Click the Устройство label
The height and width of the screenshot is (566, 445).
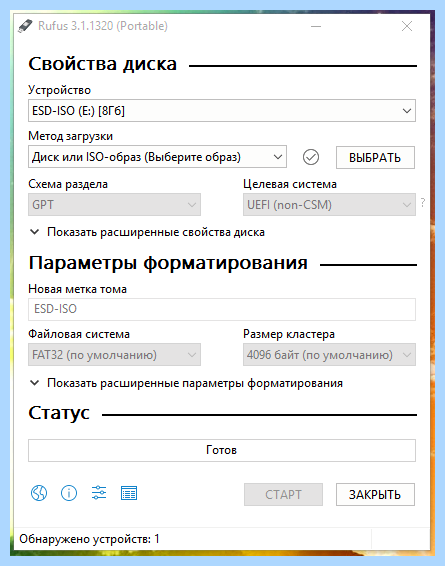pyautogui.click(x=60, y=90)
